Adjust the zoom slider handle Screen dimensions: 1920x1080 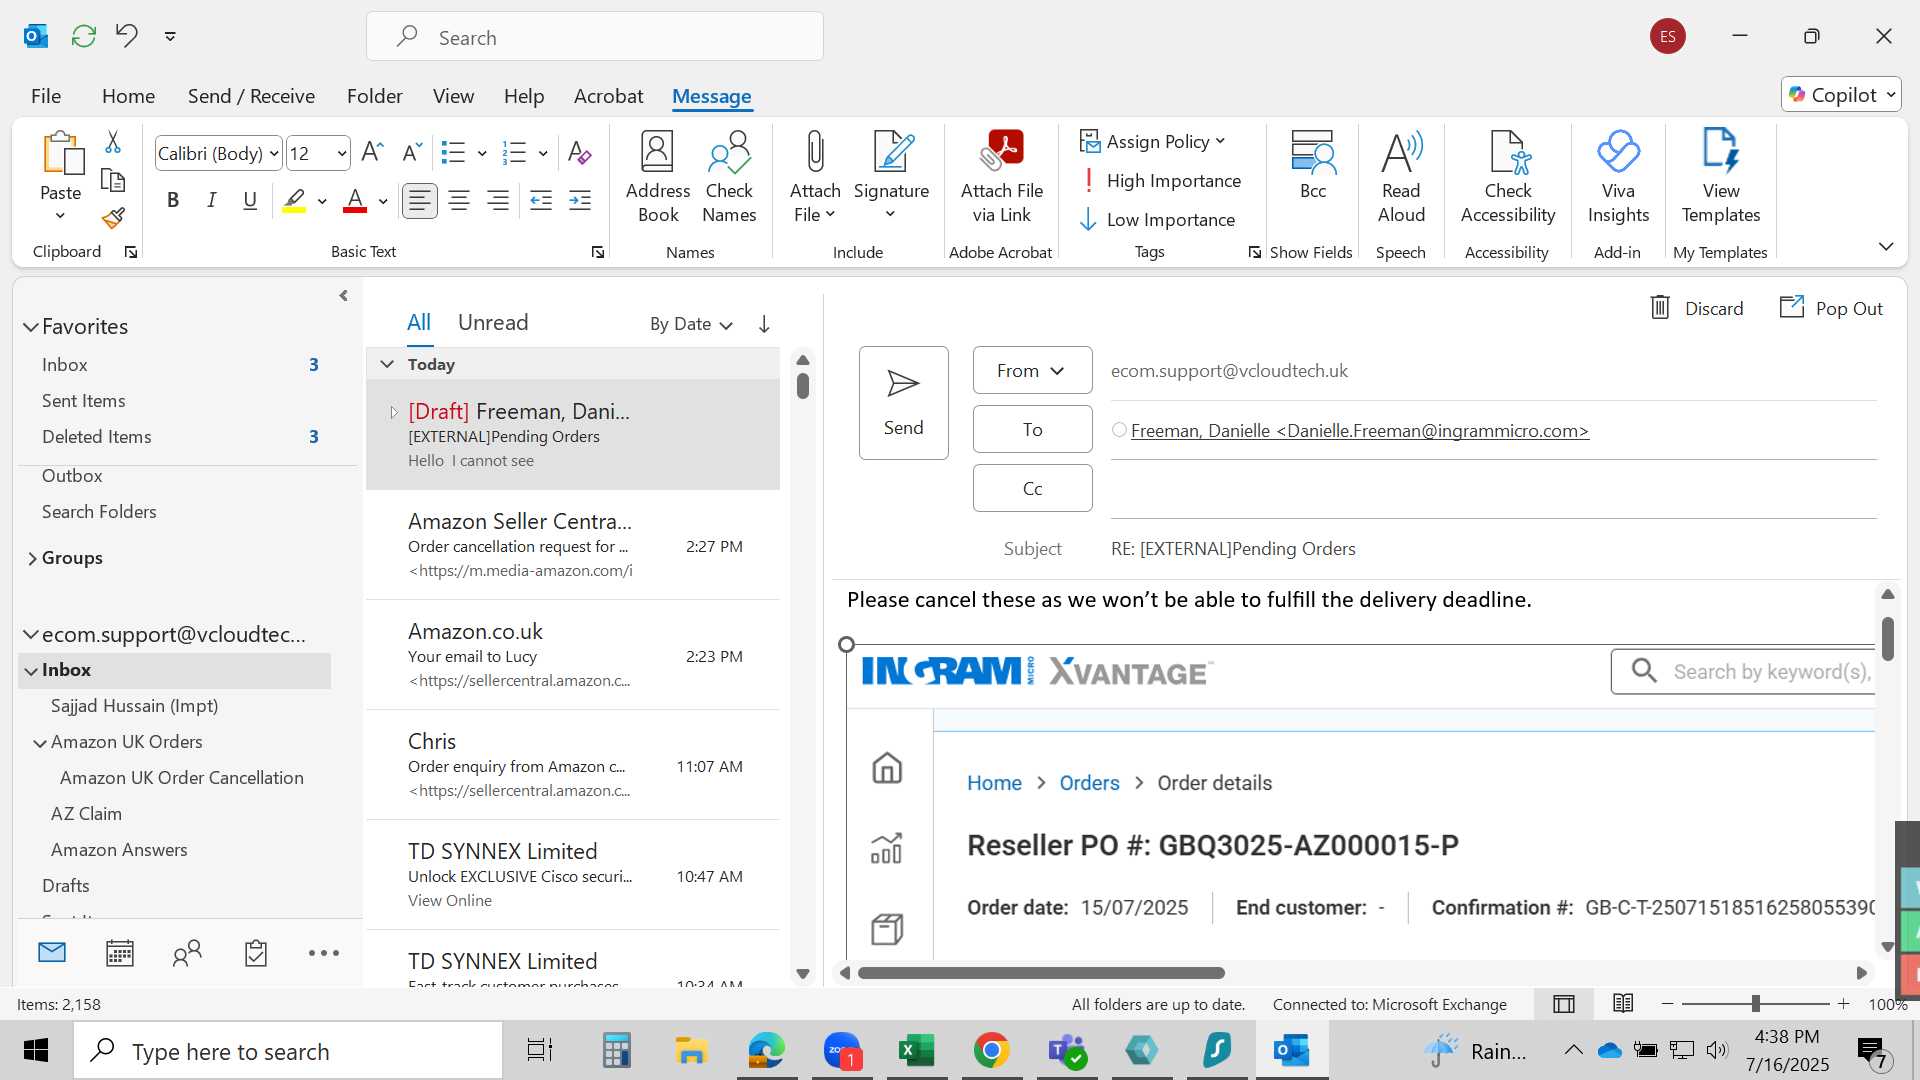pyautogui.click(x=1755, y=1003)
